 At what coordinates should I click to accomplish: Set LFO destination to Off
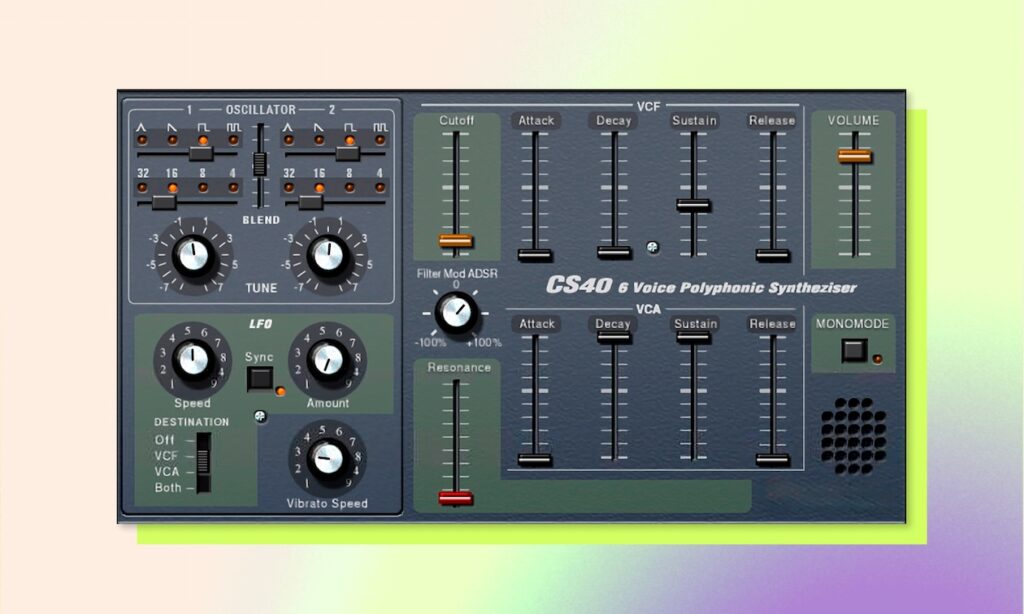tap(164, 440)
